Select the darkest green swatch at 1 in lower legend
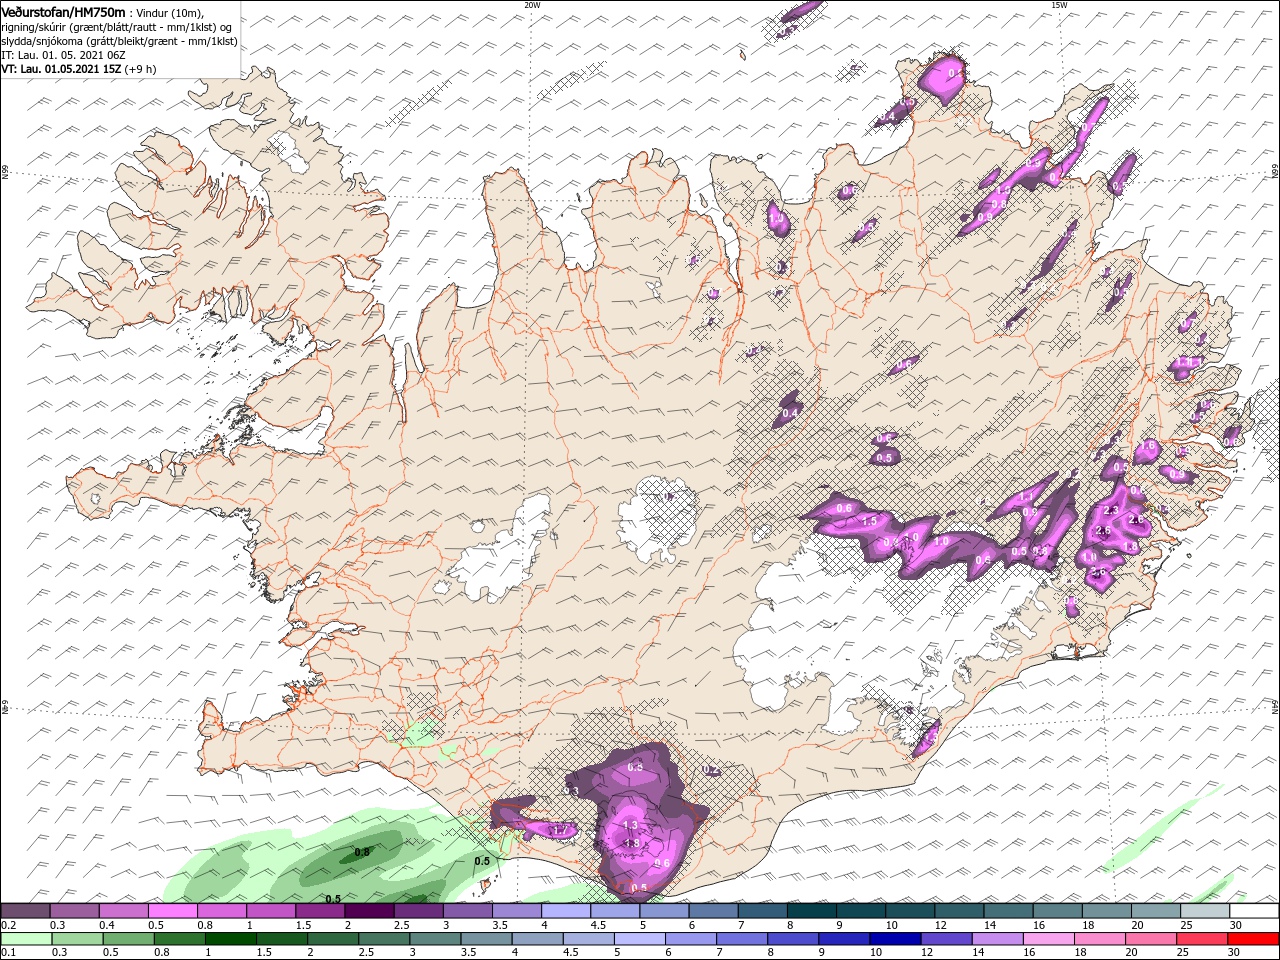Viewport: 1280px width, 960px height. [230, 939]
